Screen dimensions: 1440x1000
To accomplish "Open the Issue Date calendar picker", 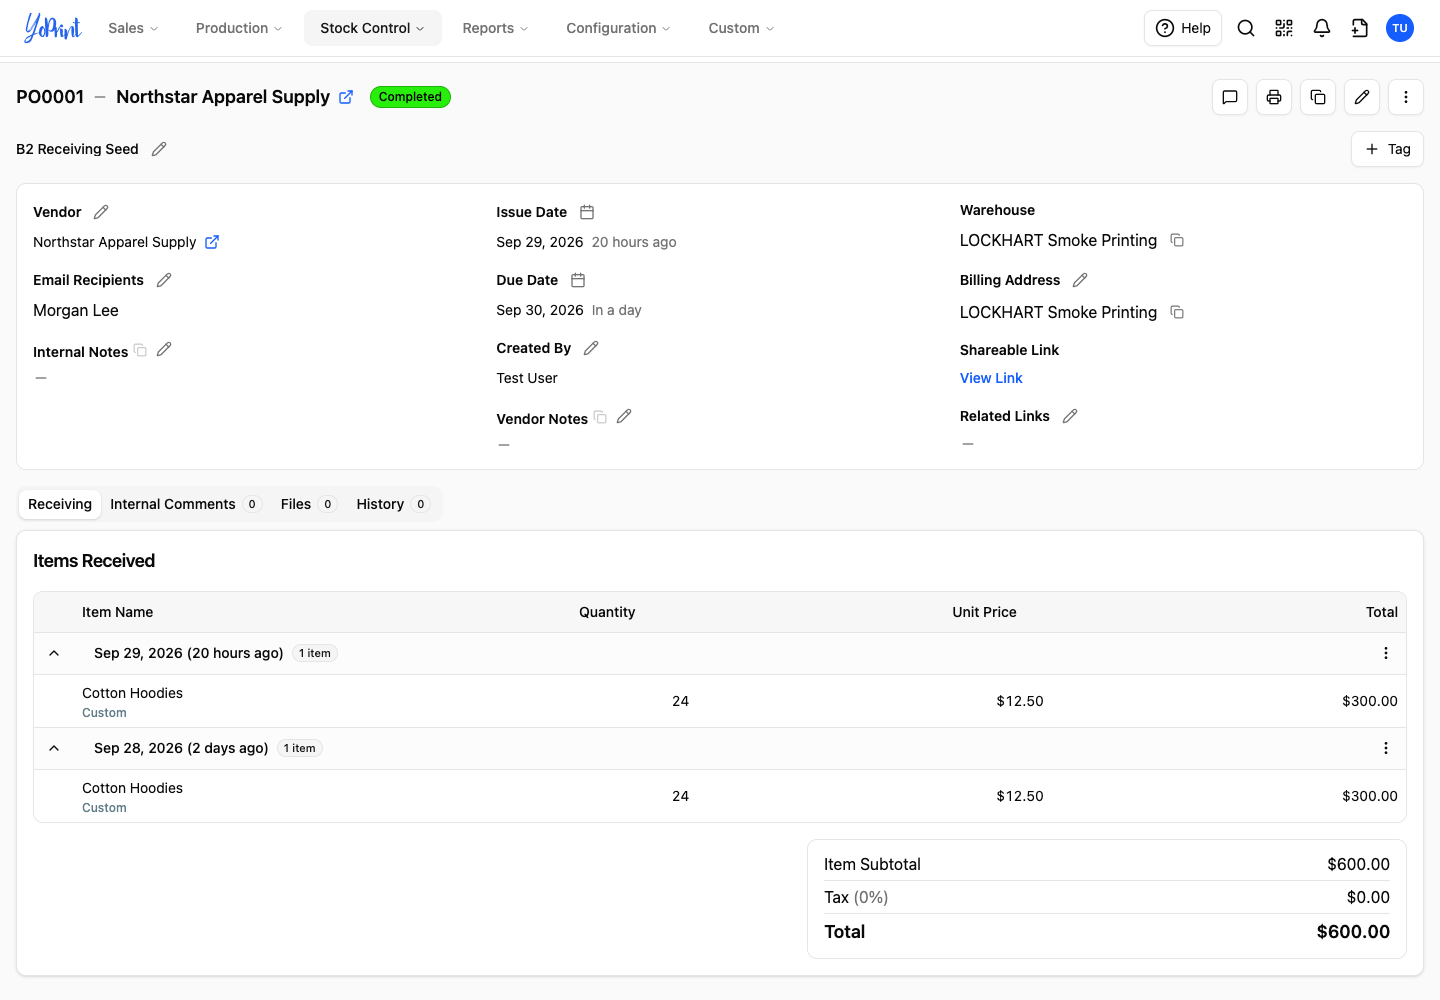I will (x=587, y=212).
